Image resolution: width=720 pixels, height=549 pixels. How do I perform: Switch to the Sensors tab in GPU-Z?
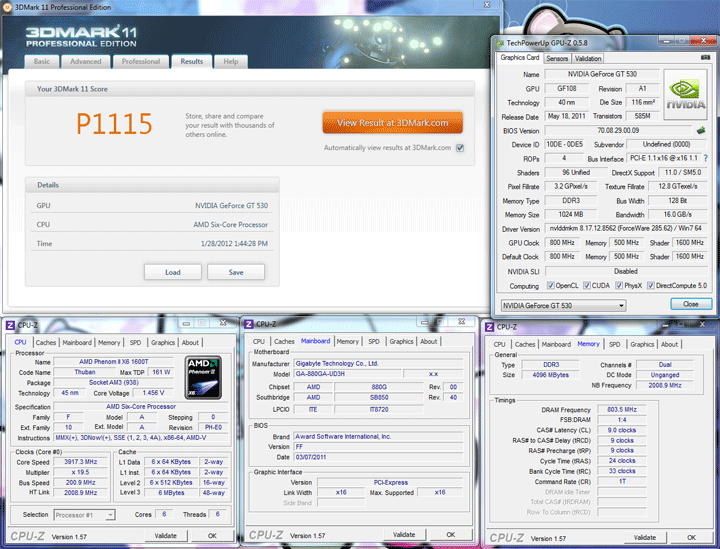point(557,58)
